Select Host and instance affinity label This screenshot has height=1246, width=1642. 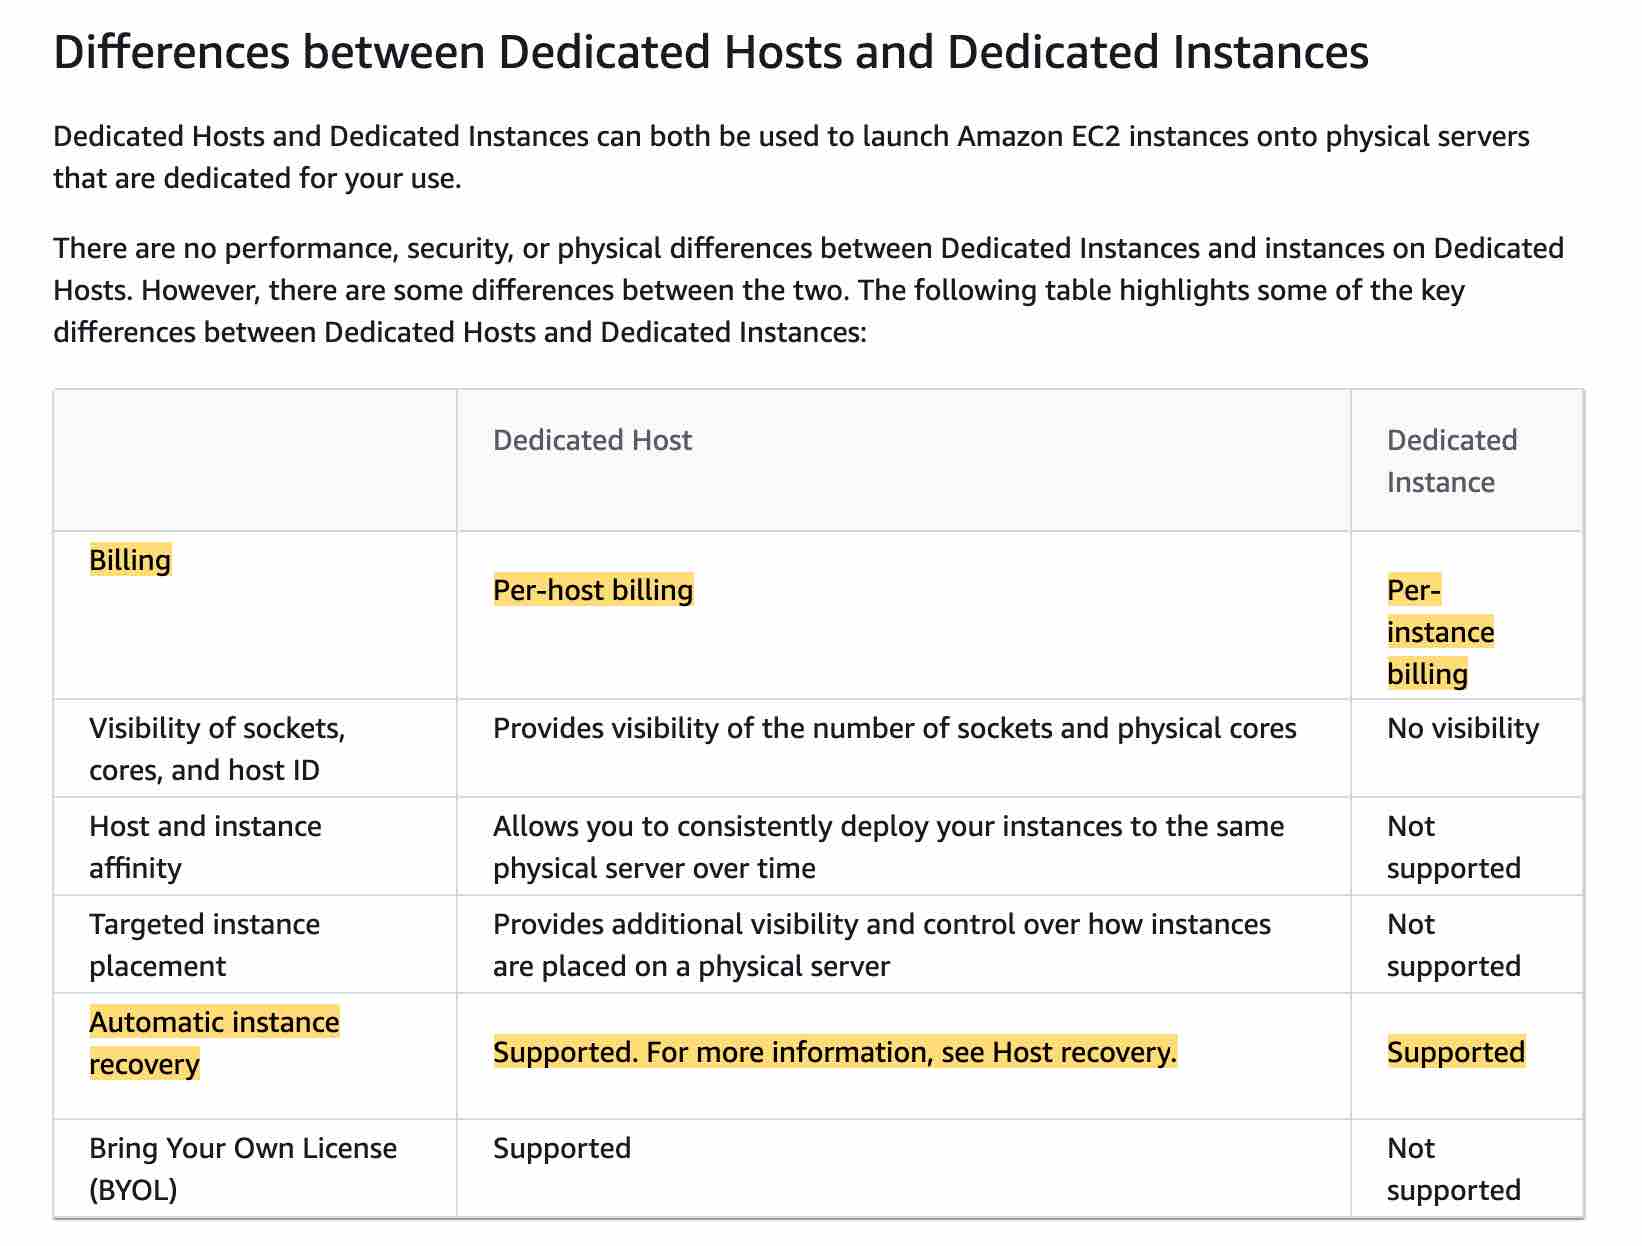coord(205,847)
